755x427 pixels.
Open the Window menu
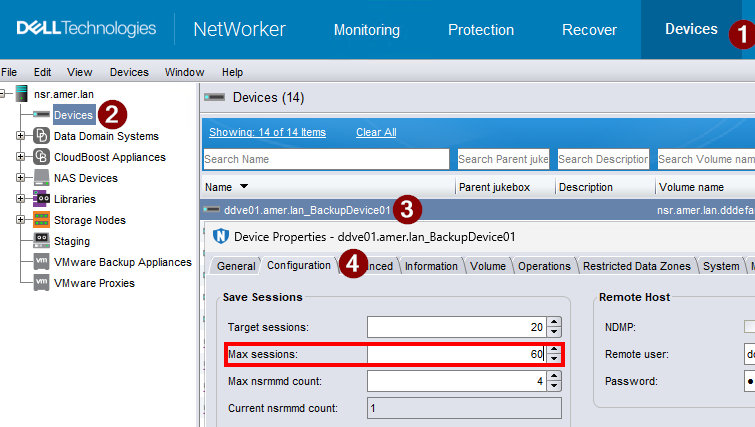(x=184, y=72)
